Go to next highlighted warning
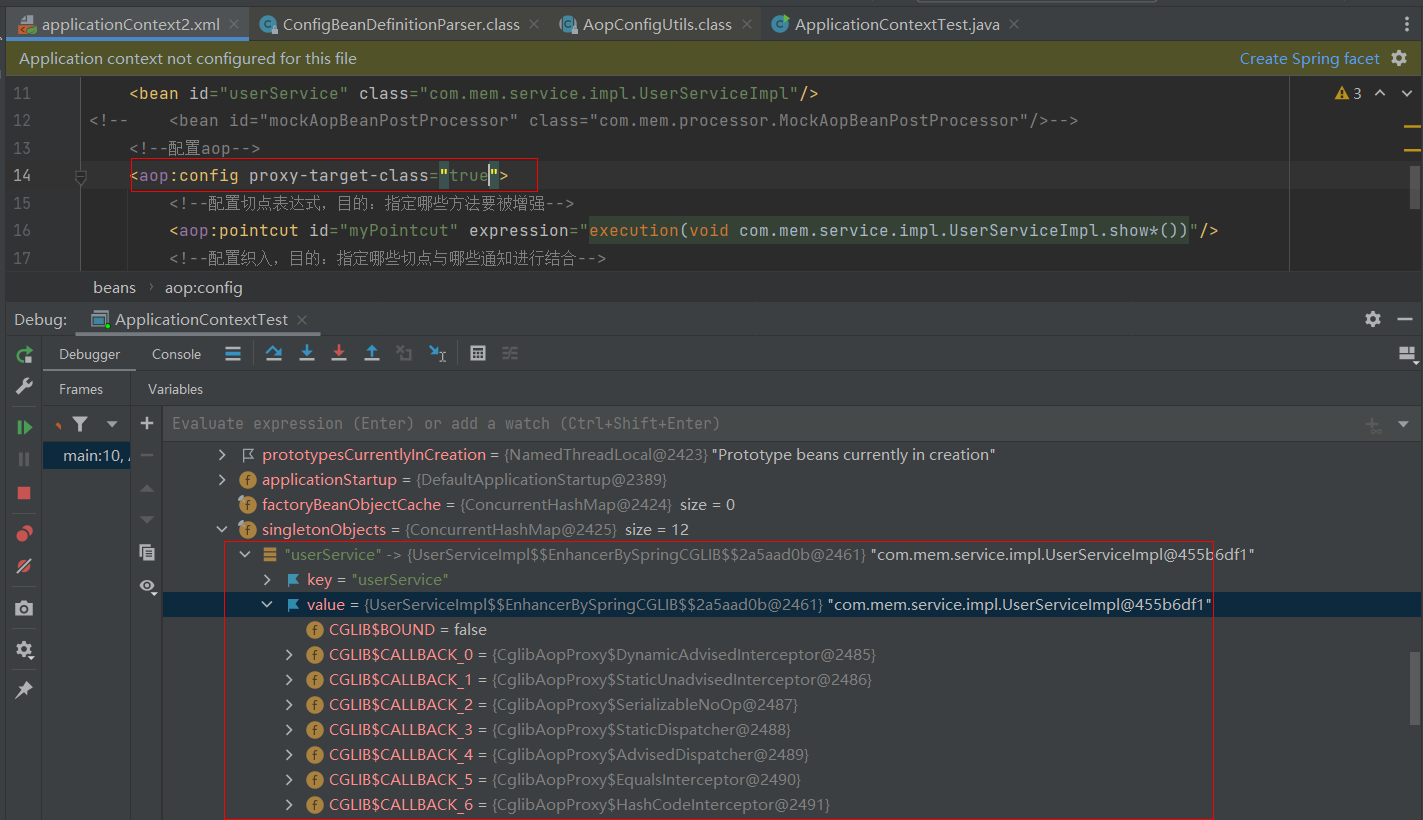The image size is (1423, 820). pos(1405,93)
